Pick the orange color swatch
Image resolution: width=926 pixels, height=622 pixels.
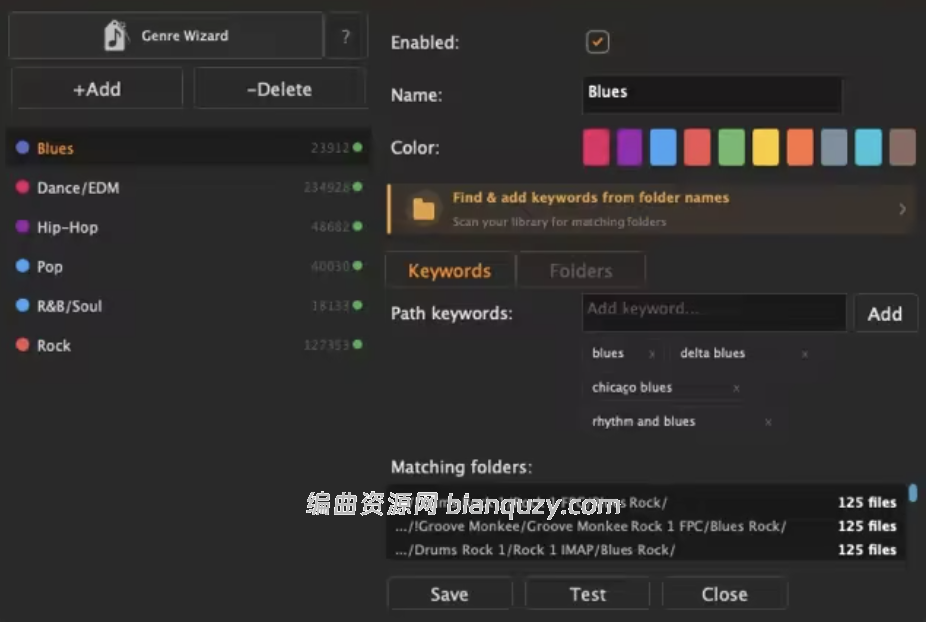tap(800, 147)
